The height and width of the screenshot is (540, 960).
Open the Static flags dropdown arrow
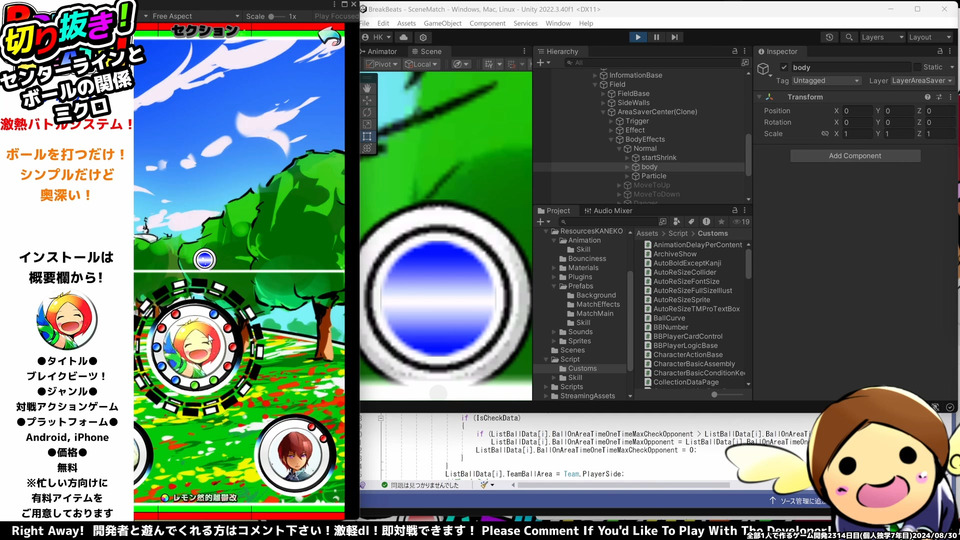952,67
